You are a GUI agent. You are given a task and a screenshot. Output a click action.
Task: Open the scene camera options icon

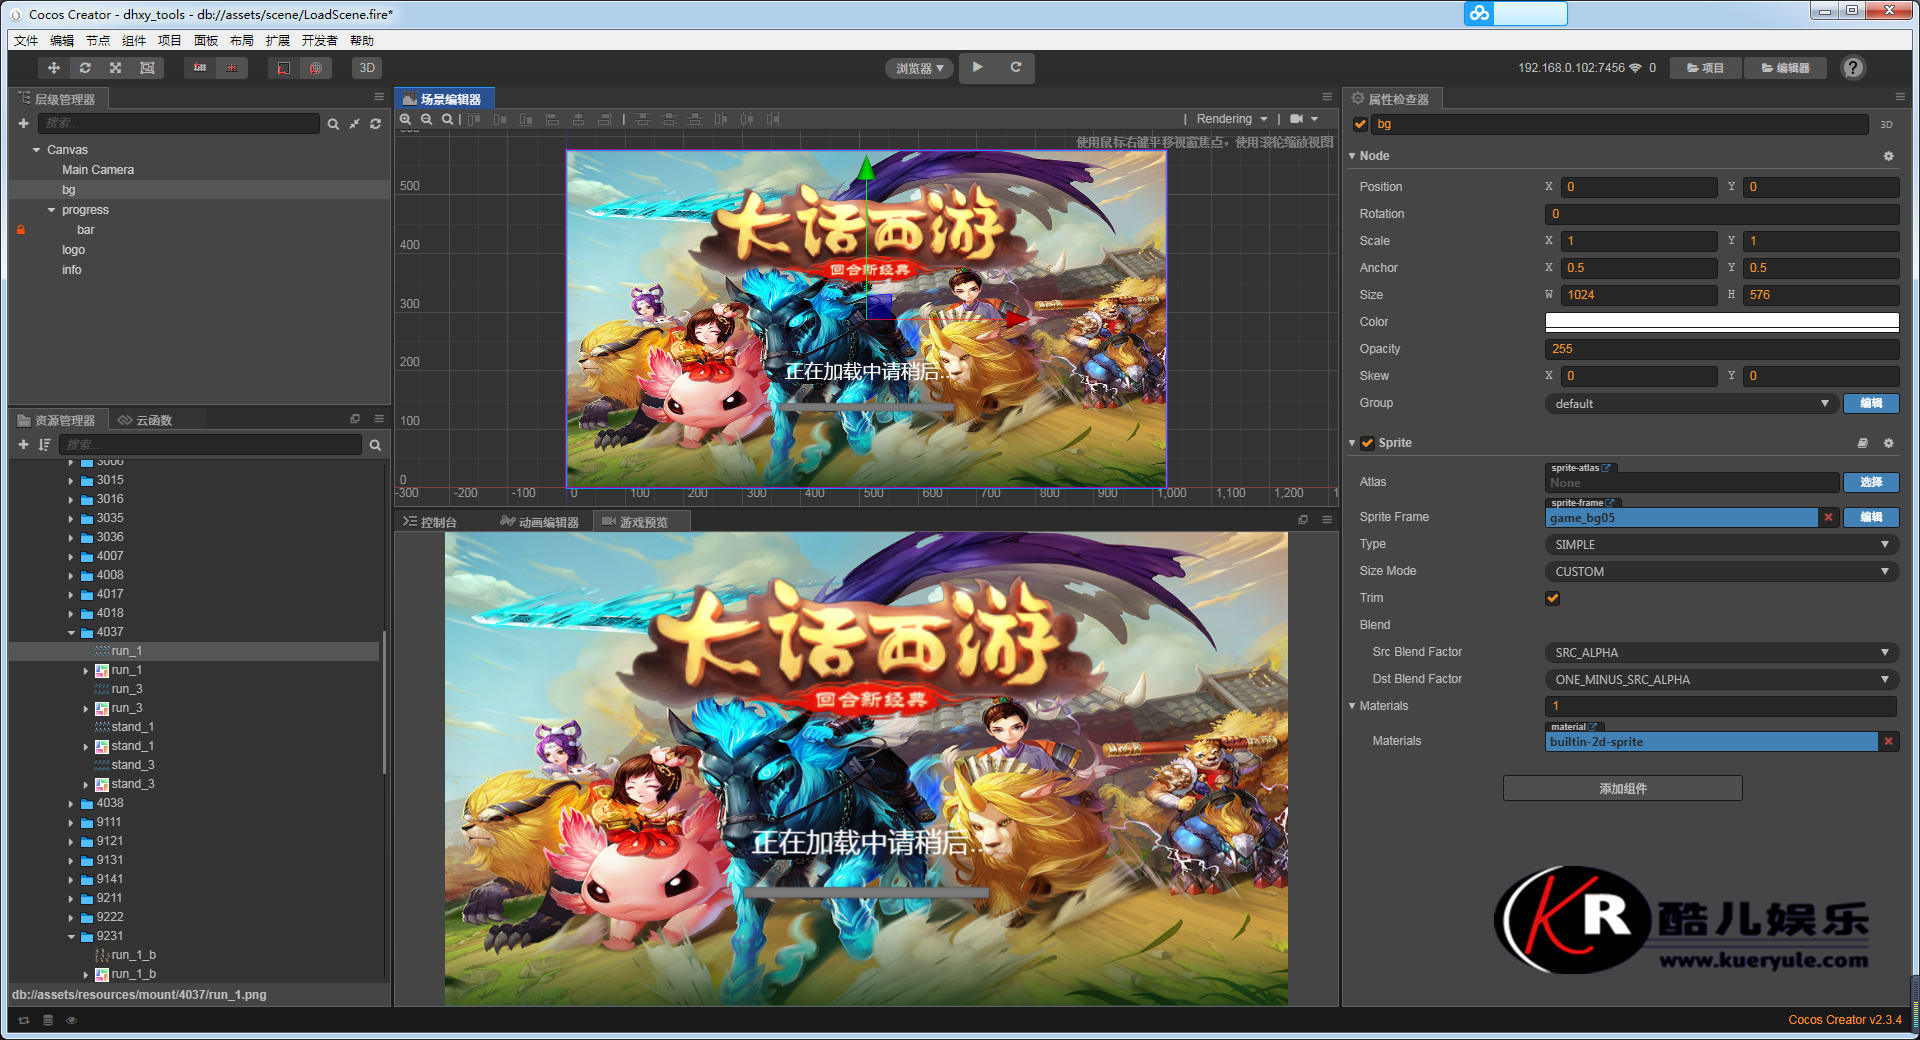1304,119
